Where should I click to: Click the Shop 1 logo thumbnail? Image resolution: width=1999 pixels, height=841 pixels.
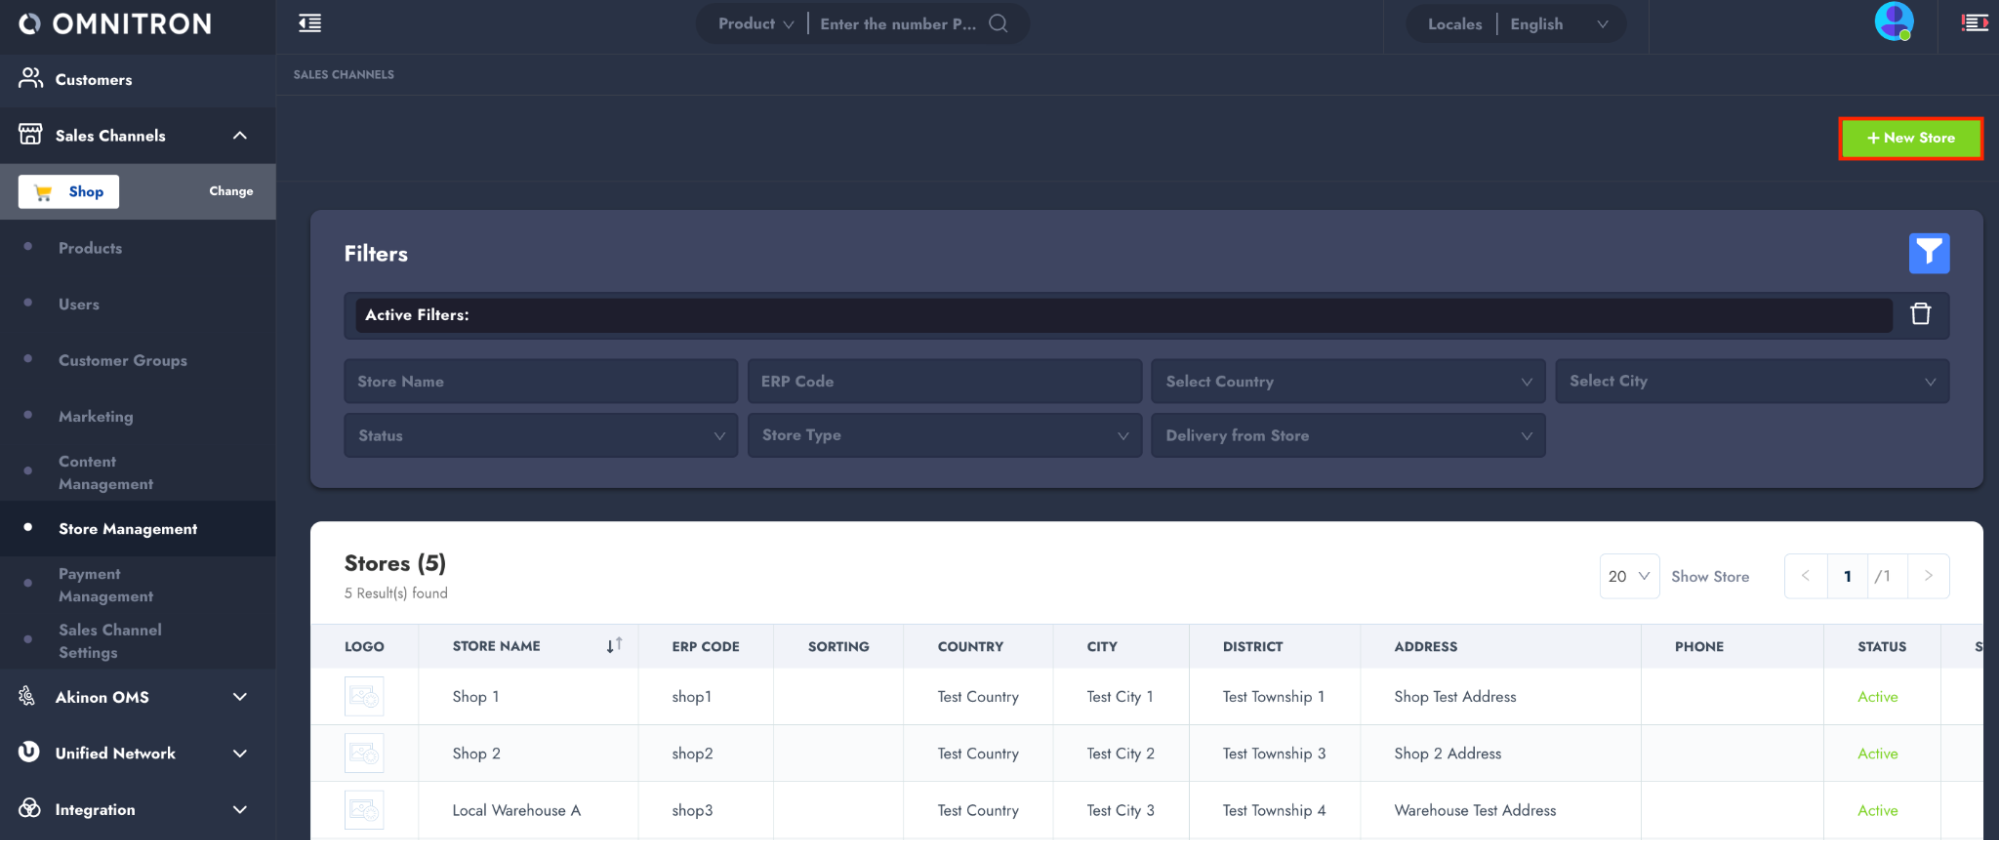(364, 696)
